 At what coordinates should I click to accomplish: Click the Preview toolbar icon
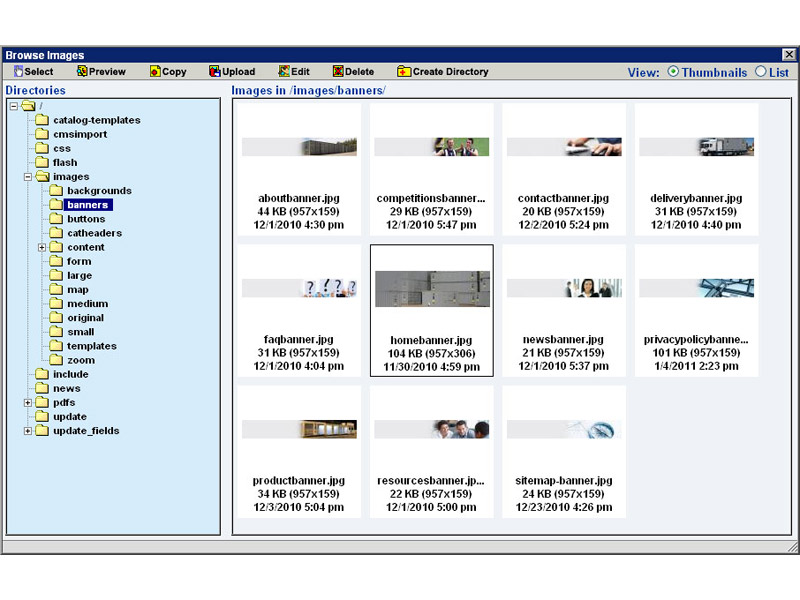82,72
